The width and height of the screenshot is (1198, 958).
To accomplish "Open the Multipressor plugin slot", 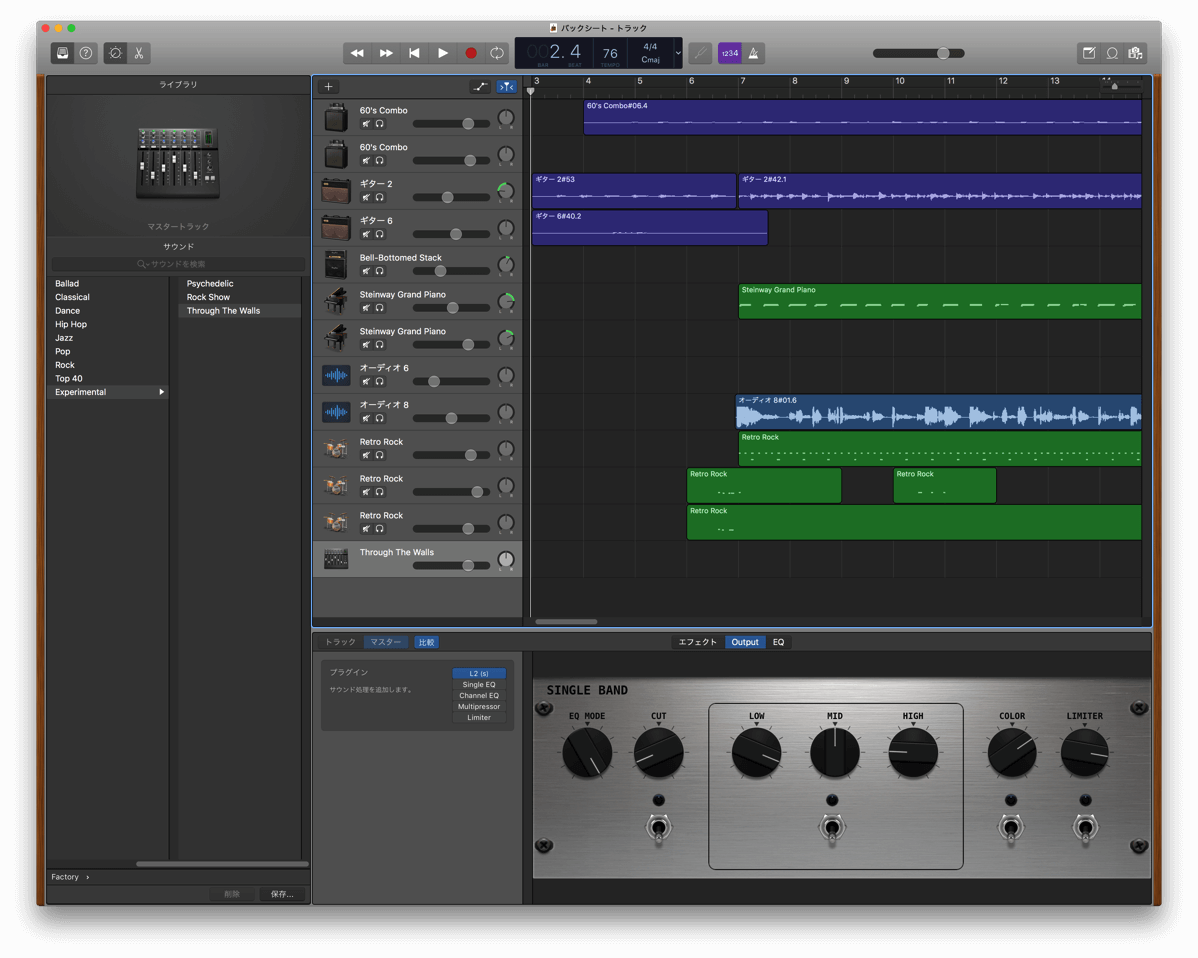I will tap(479, 707).
